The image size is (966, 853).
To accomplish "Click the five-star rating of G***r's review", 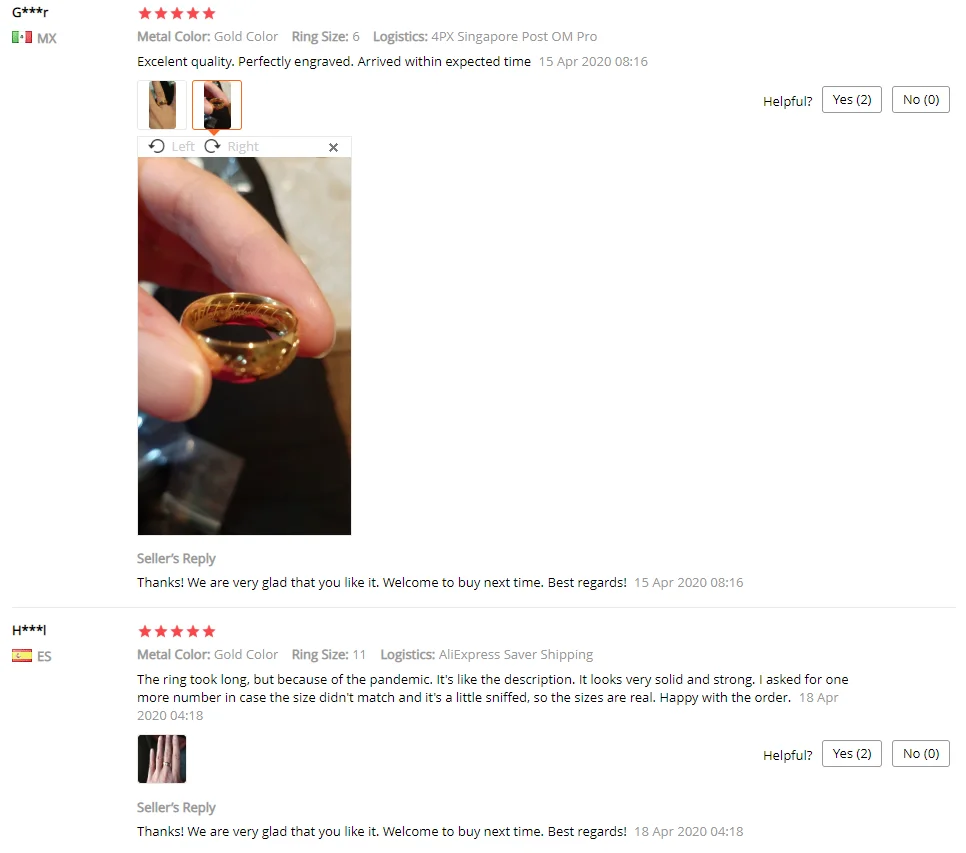I will click(177, 14).
